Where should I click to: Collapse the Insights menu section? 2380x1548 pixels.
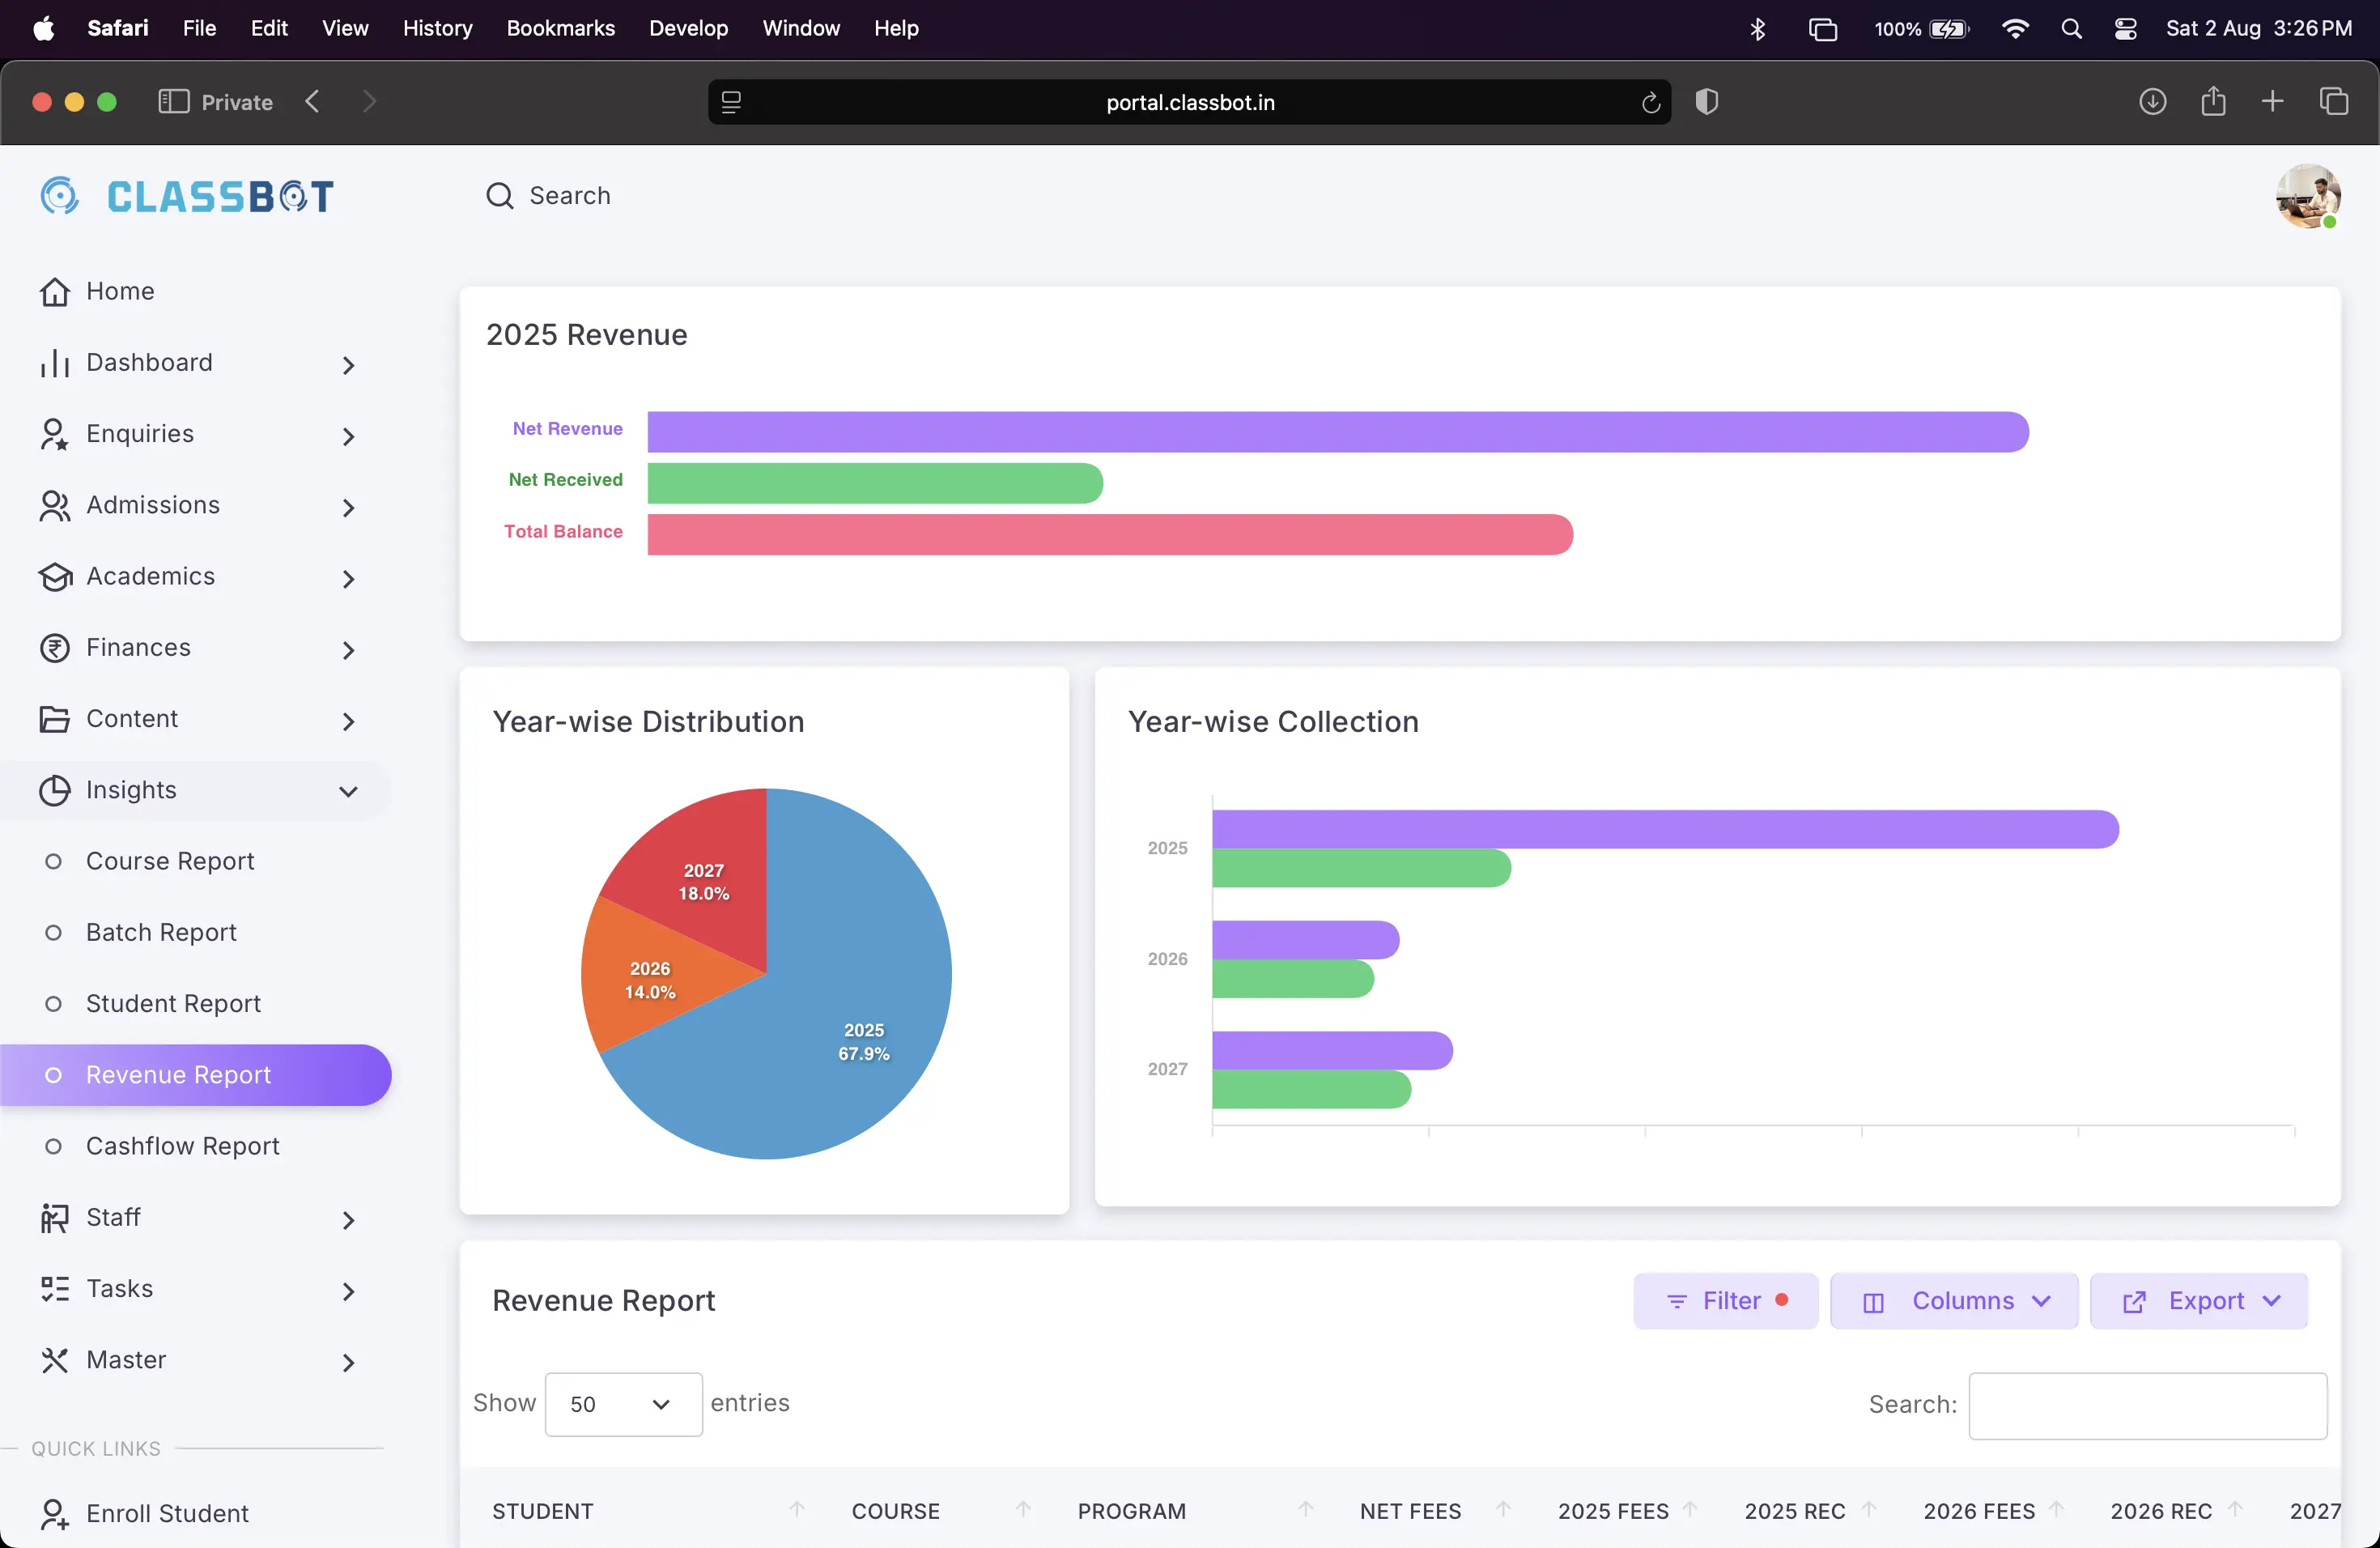[x=347, y=791]
